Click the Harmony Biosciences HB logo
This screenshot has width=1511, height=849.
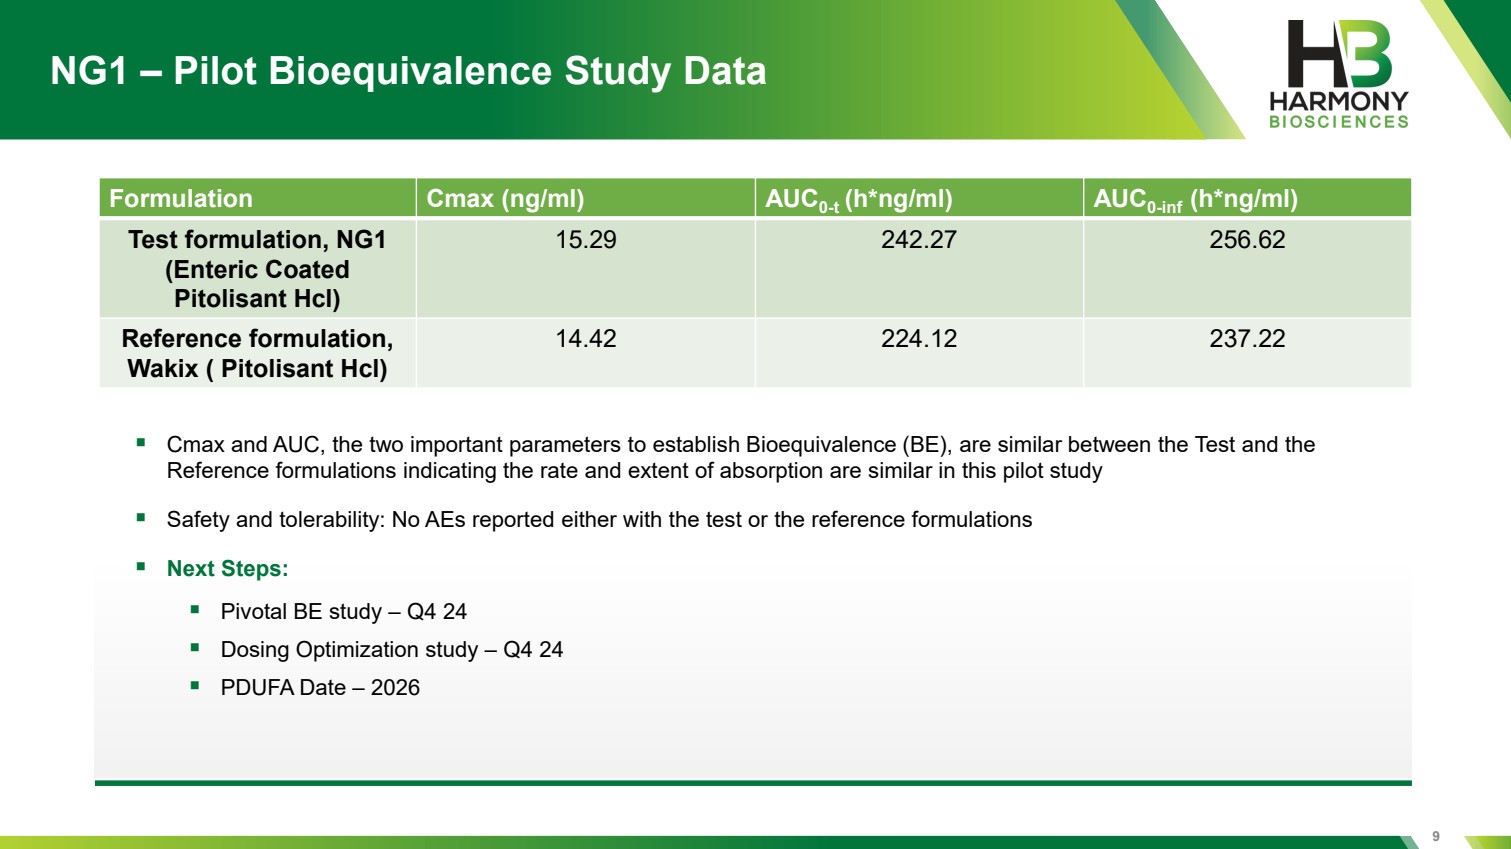(x=1338, y=74)
